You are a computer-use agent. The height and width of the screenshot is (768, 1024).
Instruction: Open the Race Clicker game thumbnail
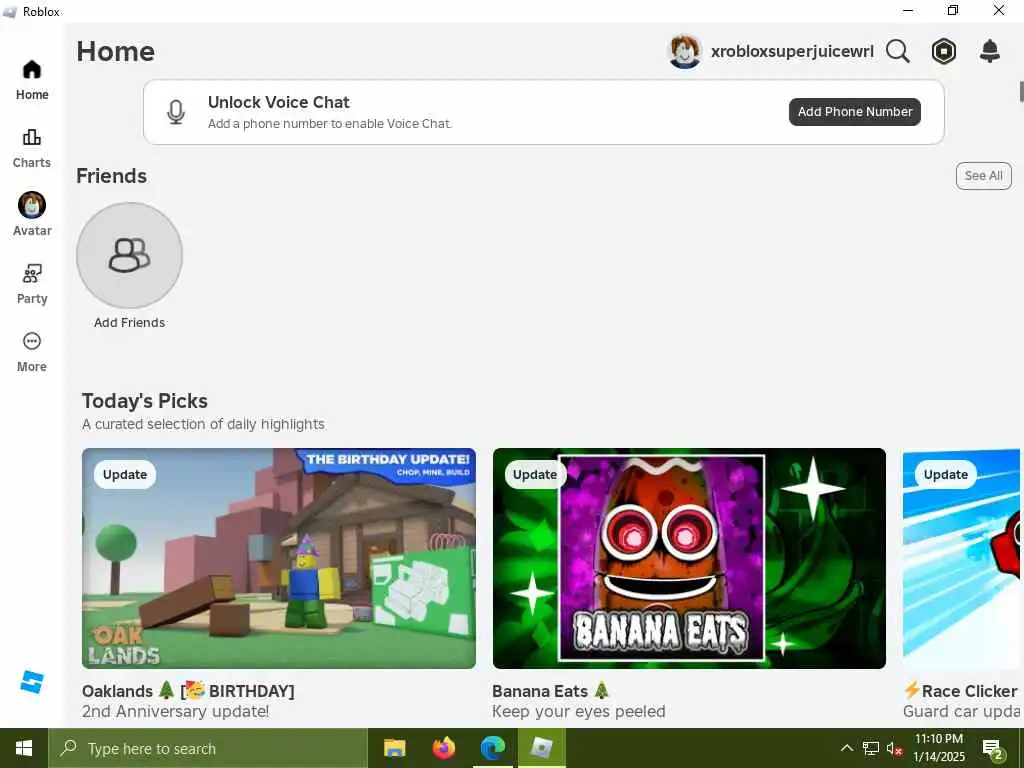coord(961,558)
